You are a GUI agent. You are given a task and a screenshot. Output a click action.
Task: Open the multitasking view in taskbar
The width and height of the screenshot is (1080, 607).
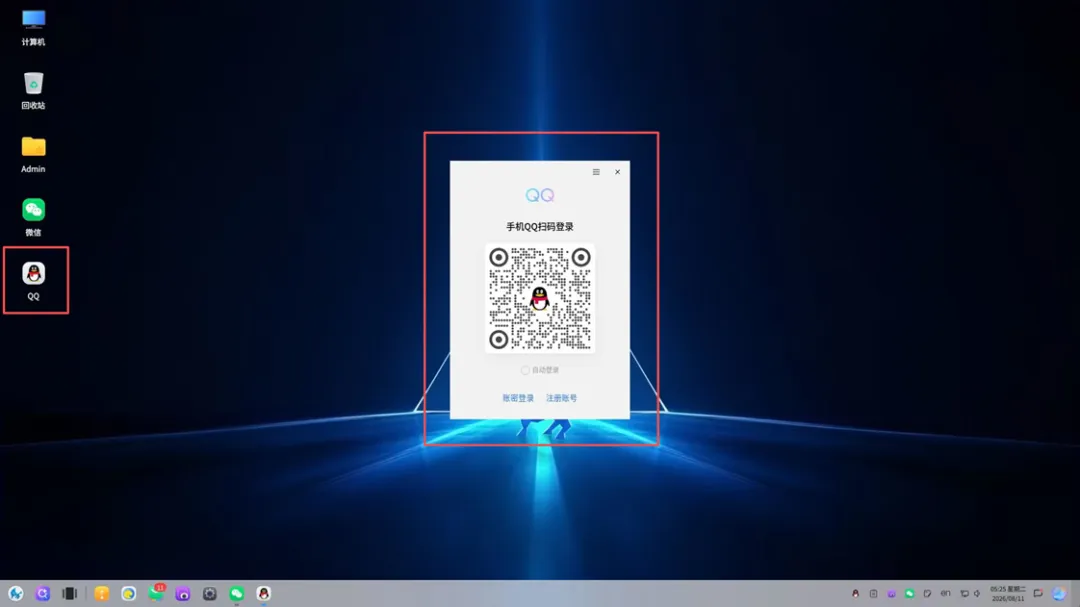(x=69, y=593)
